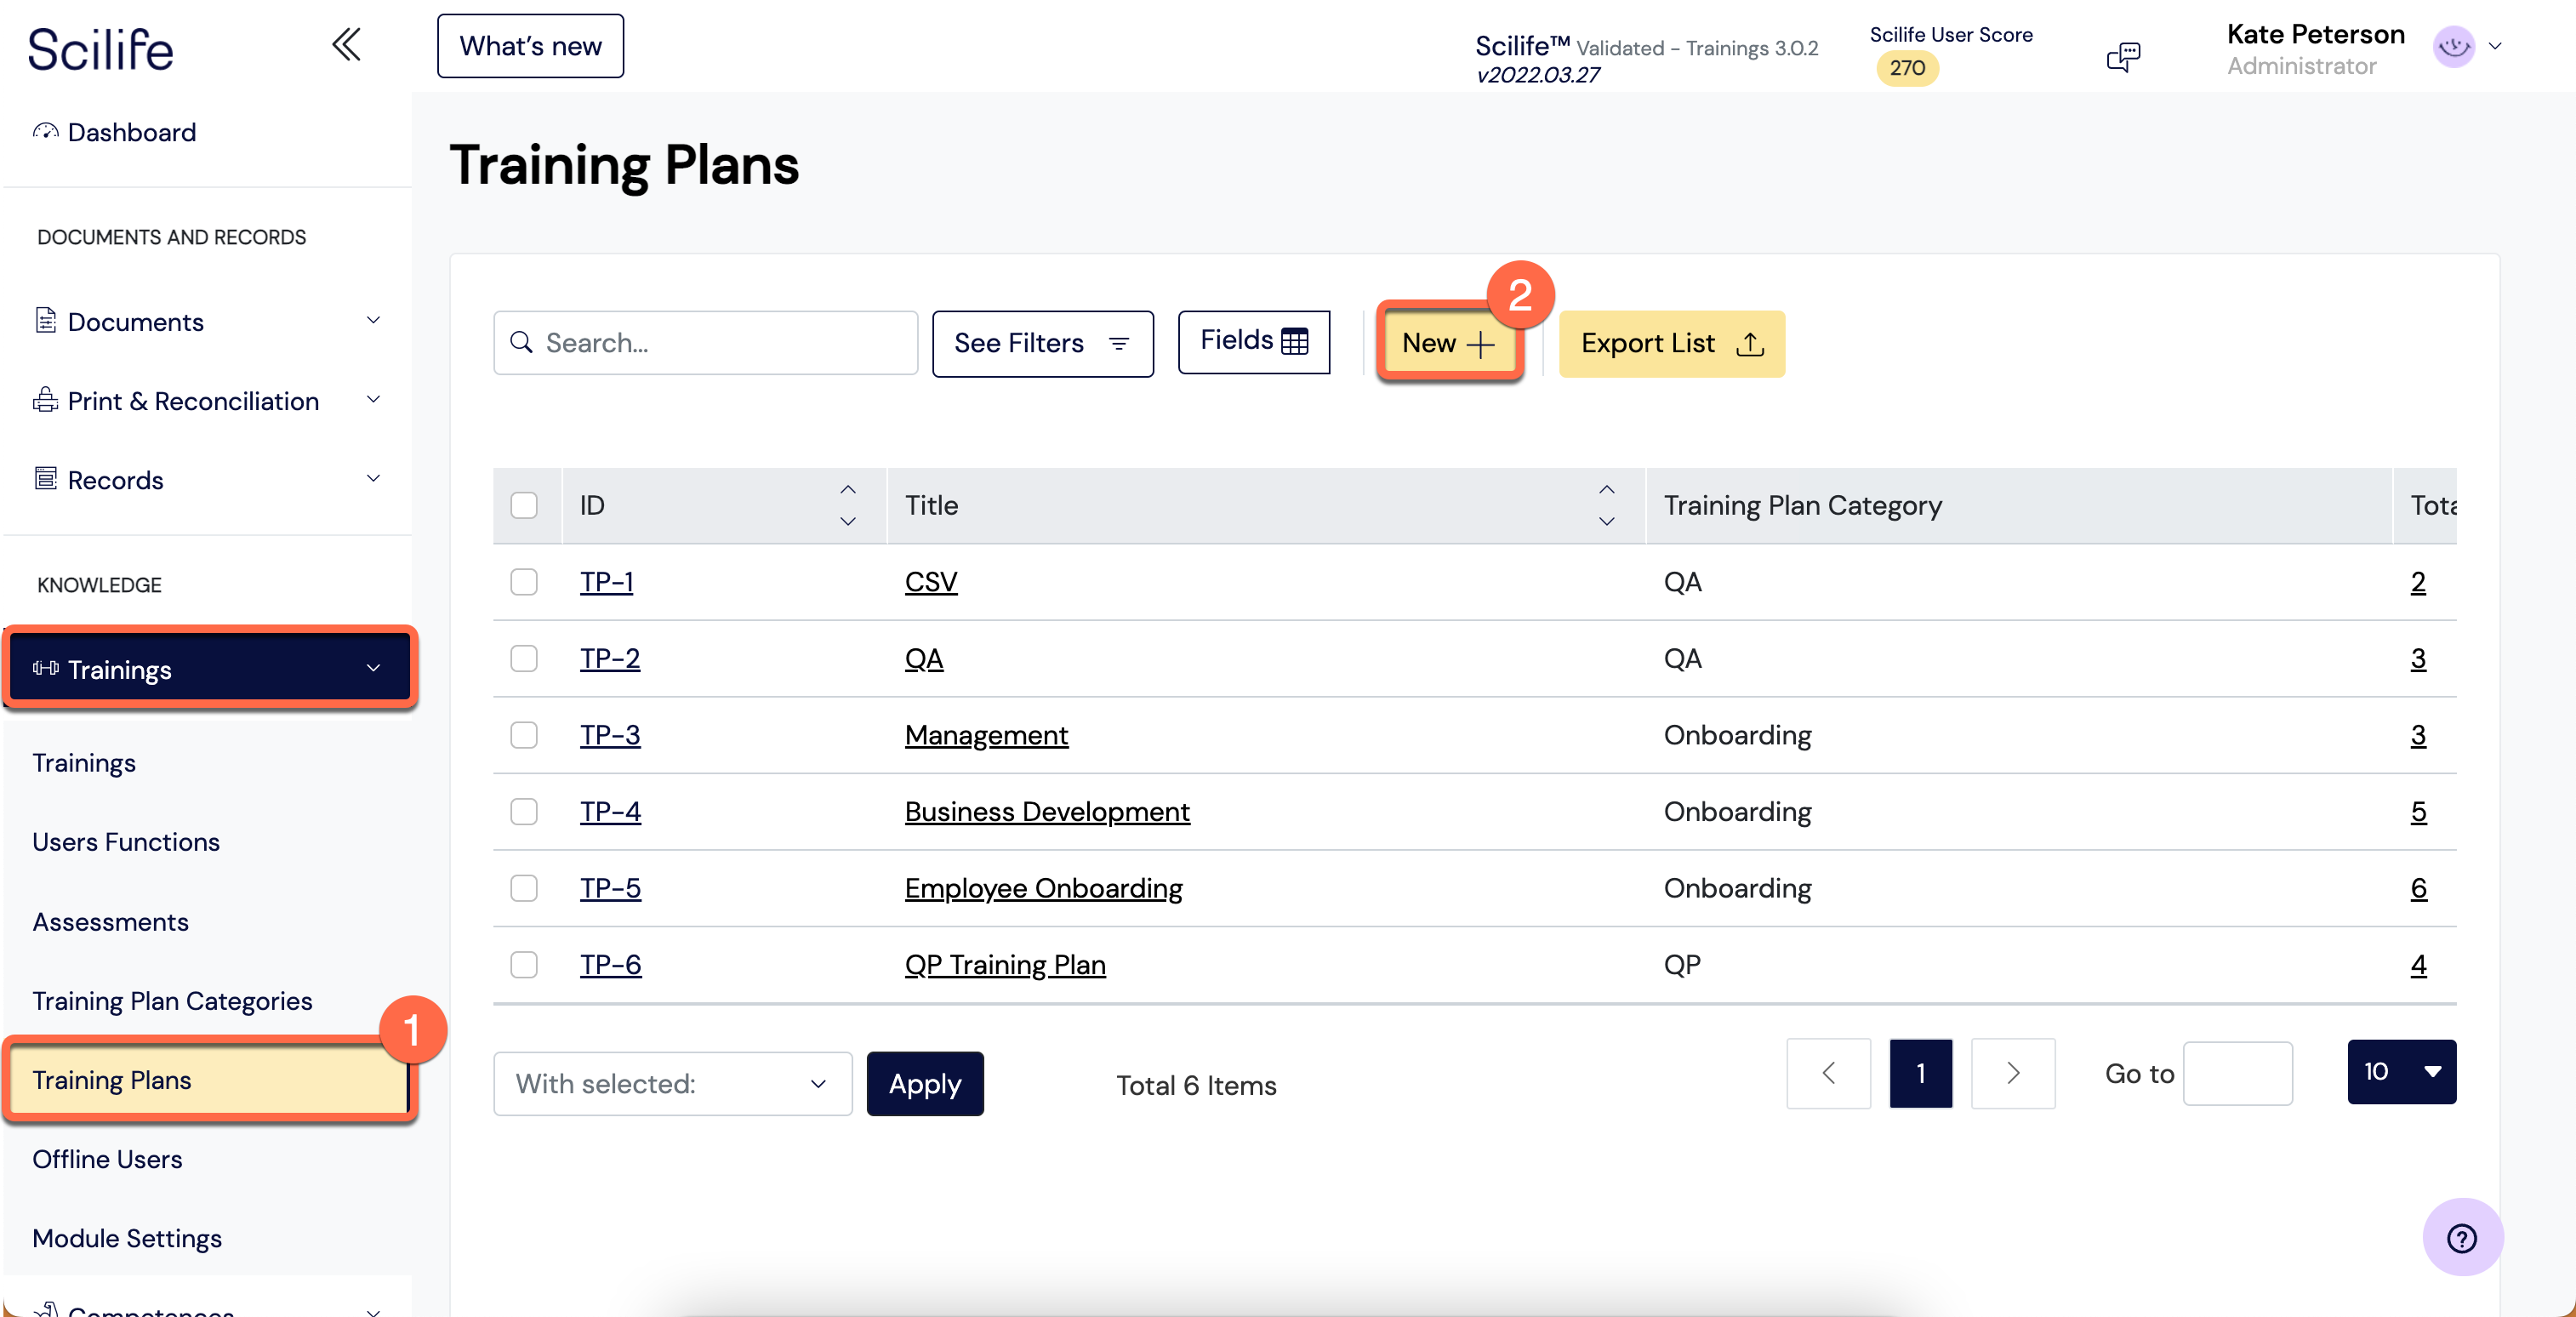Image resolution: width=2576 pixels, height=1317 pixels.
Task: Sort table by ID column arrows
Action: point(847,505)
